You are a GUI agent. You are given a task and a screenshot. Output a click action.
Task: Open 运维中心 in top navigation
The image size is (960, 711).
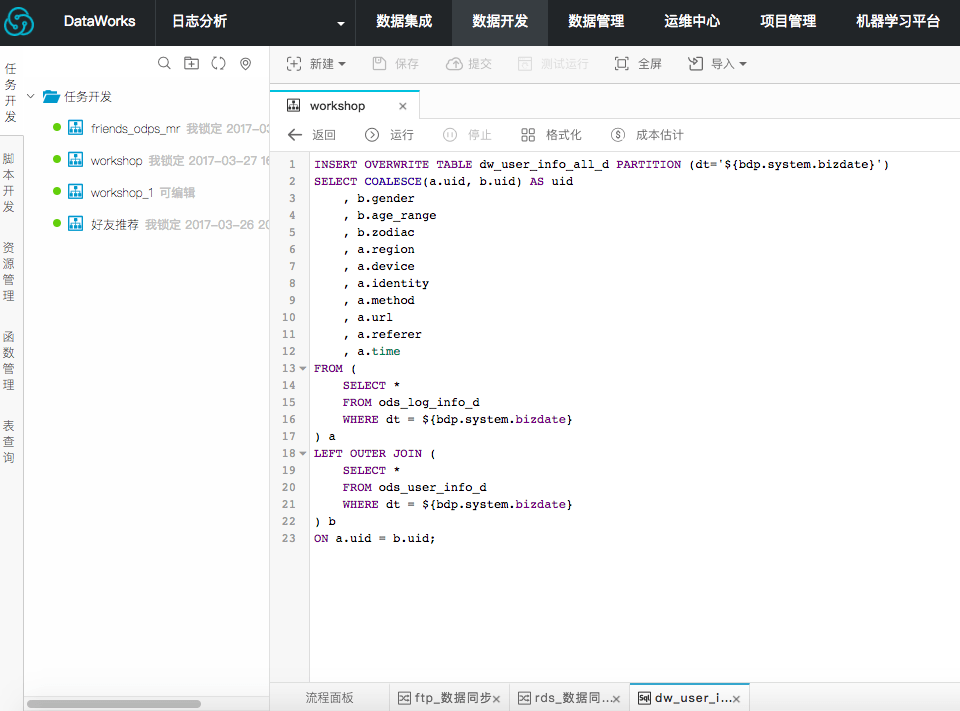(692, 21)
